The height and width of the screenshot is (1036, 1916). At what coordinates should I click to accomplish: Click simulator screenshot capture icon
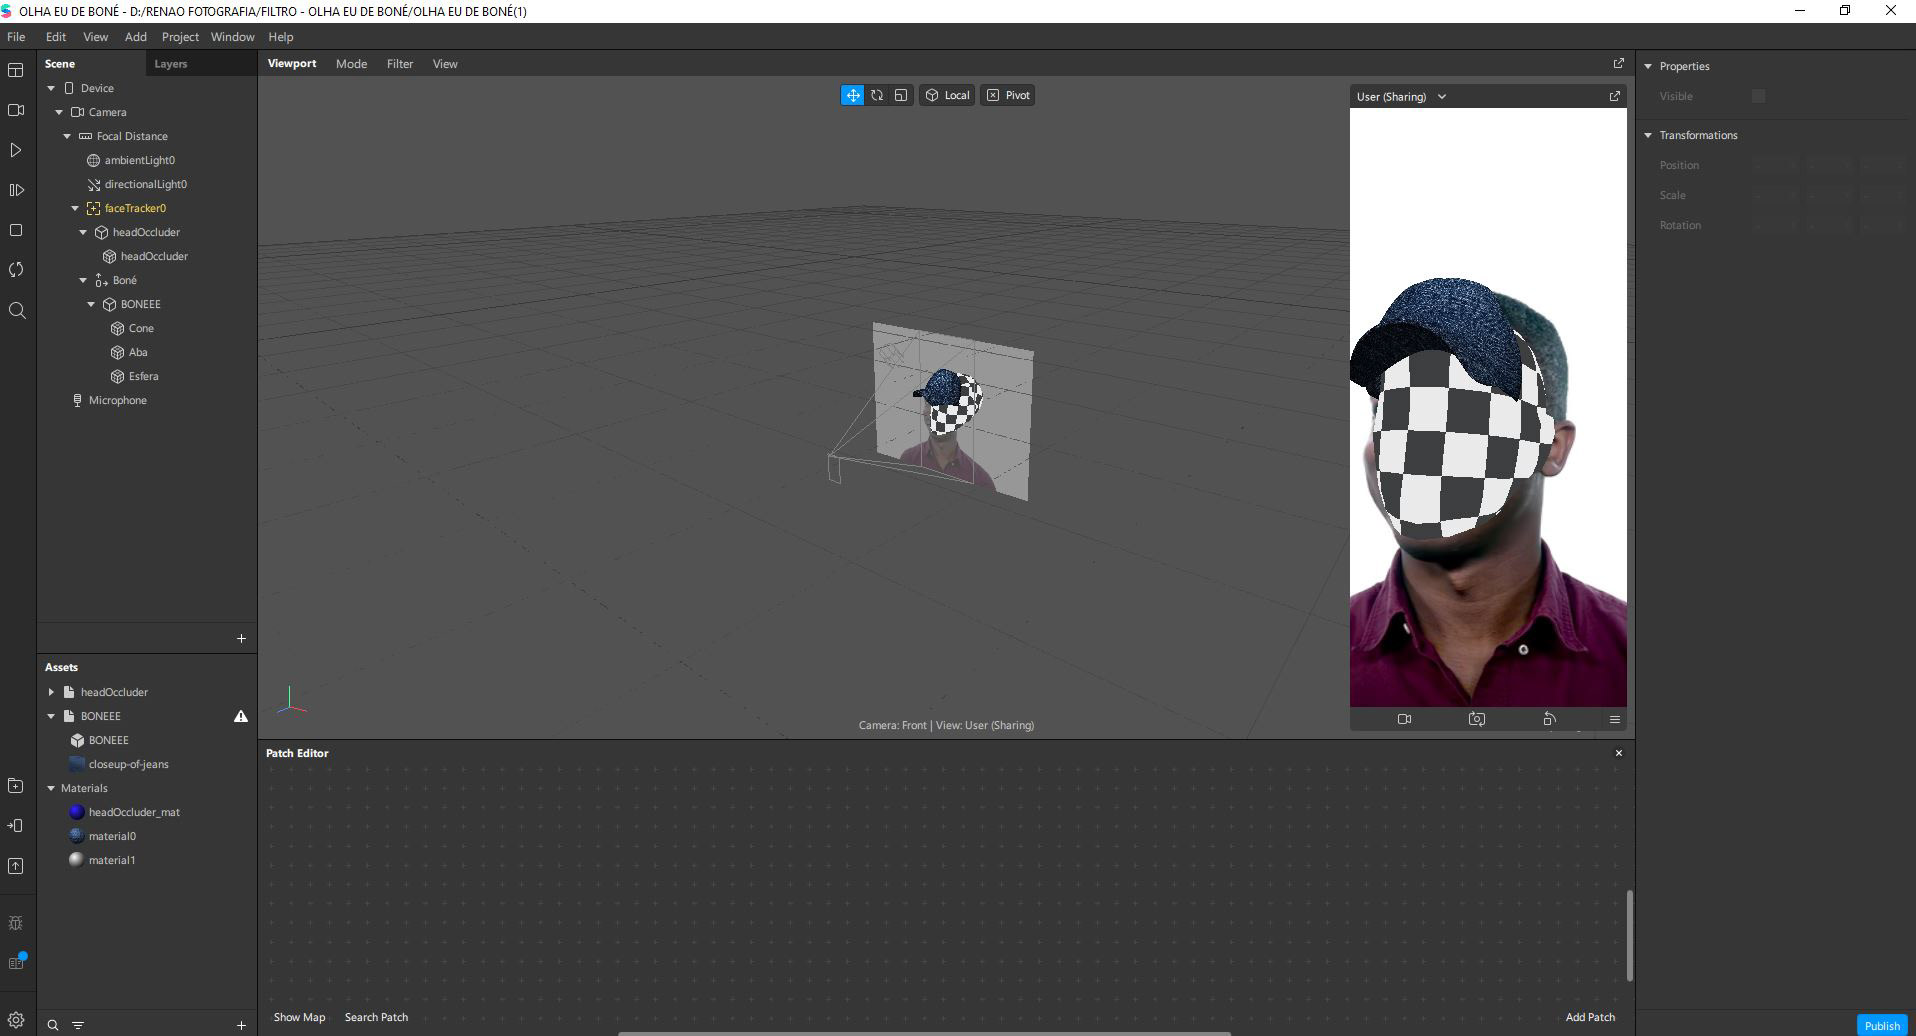point(1477,719)
